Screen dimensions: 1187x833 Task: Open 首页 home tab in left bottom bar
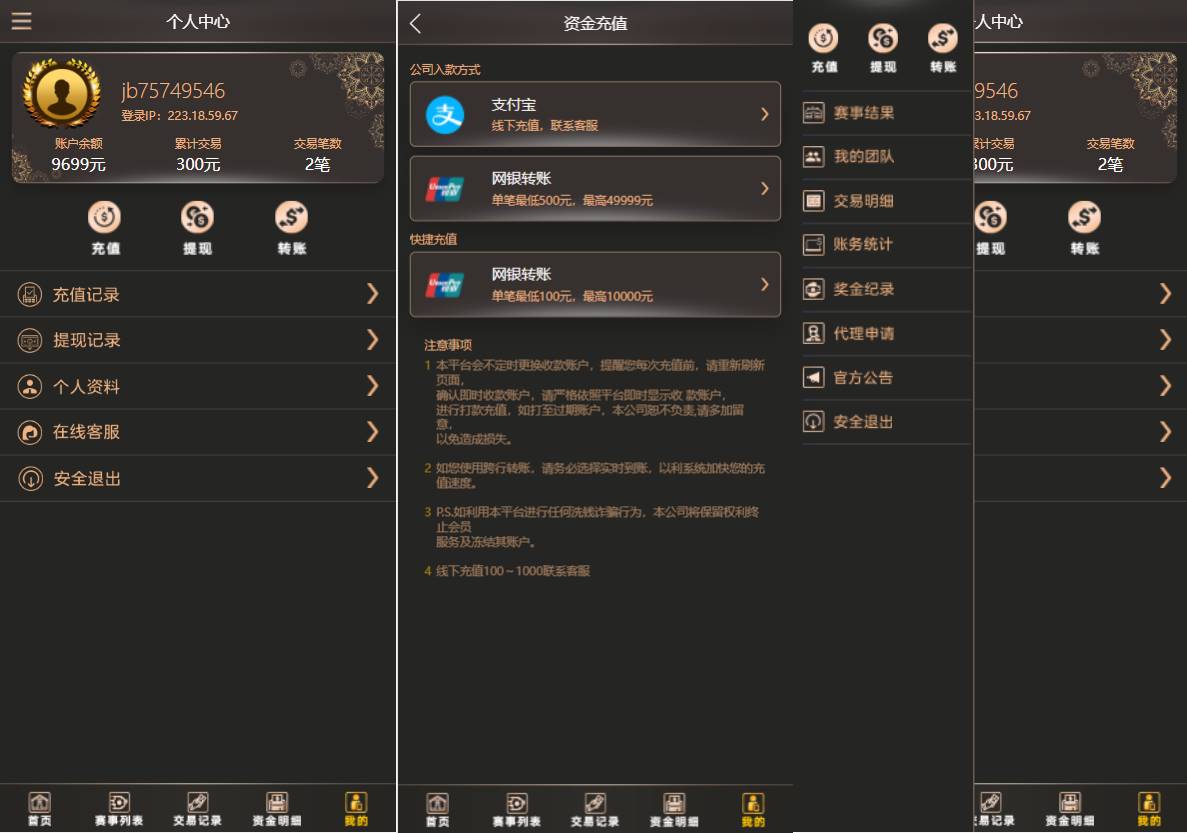pos(39,809)
